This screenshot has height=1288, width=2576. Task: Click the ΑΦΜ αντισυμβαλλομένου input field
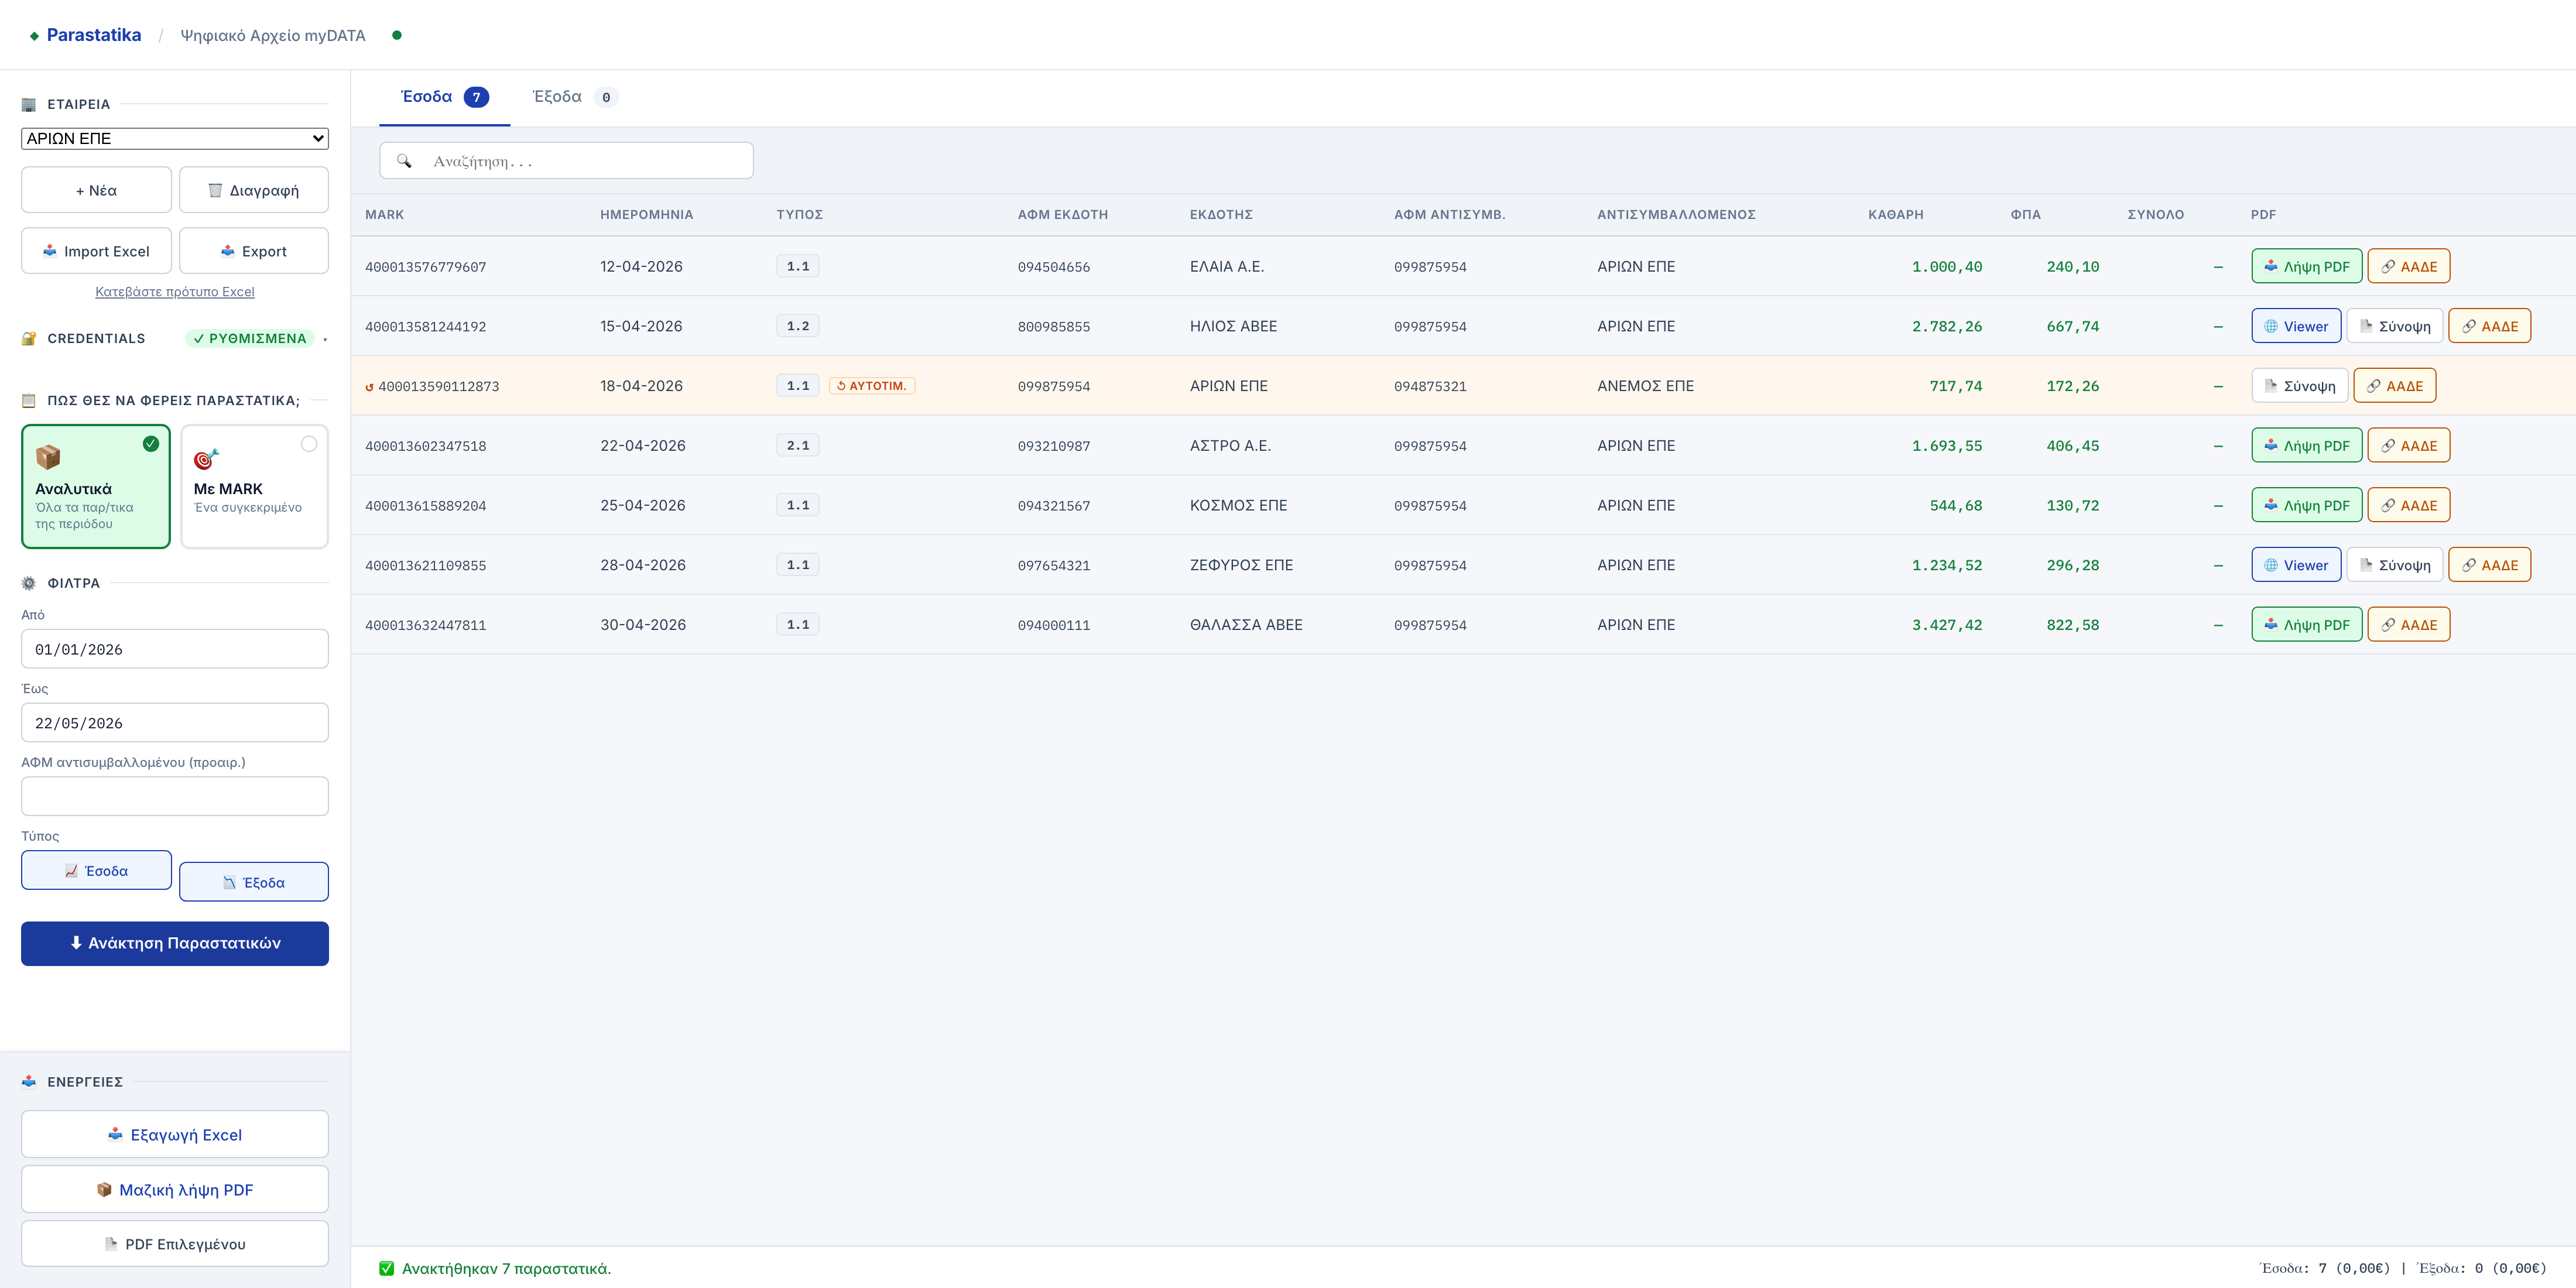coord(175,796)
